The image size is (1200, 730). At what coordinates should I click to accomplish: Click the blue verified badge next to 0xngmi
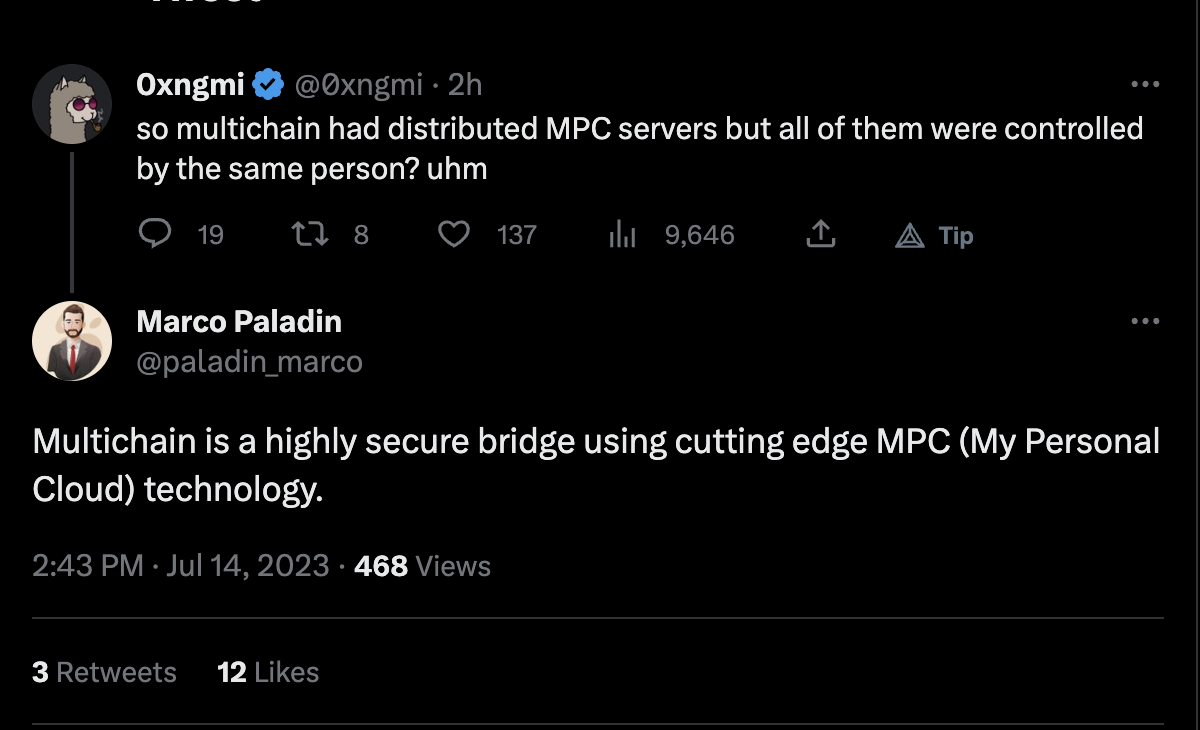[267, 85]
